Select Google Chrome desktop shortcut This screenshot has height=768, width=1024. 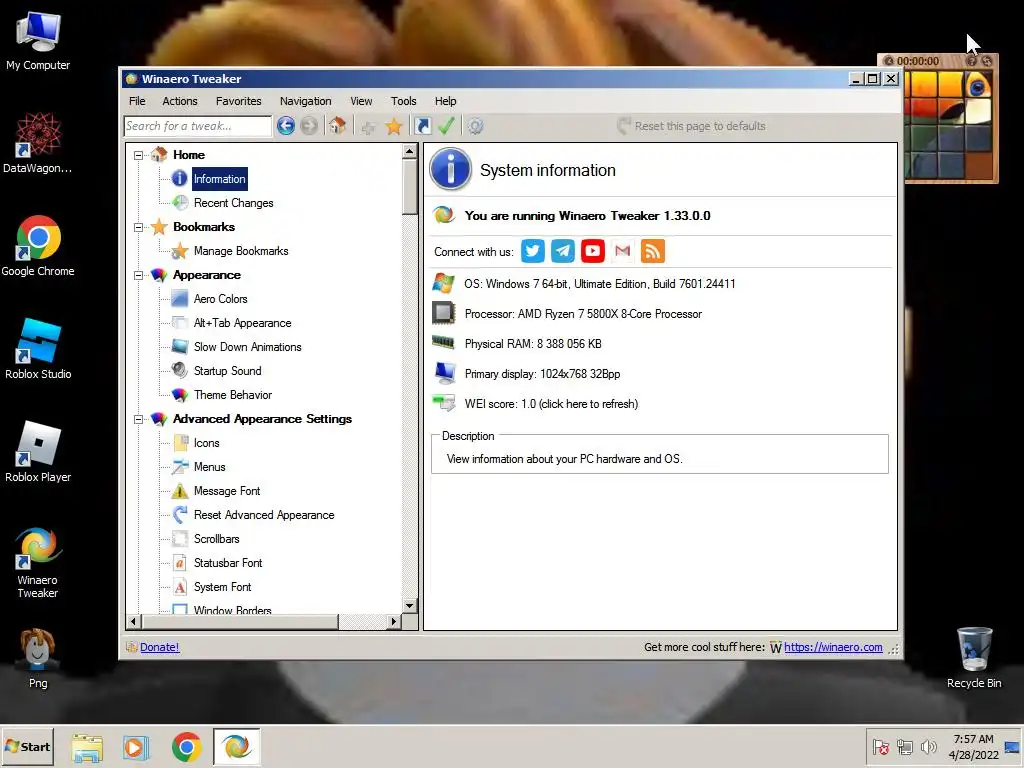click(38, 246)
